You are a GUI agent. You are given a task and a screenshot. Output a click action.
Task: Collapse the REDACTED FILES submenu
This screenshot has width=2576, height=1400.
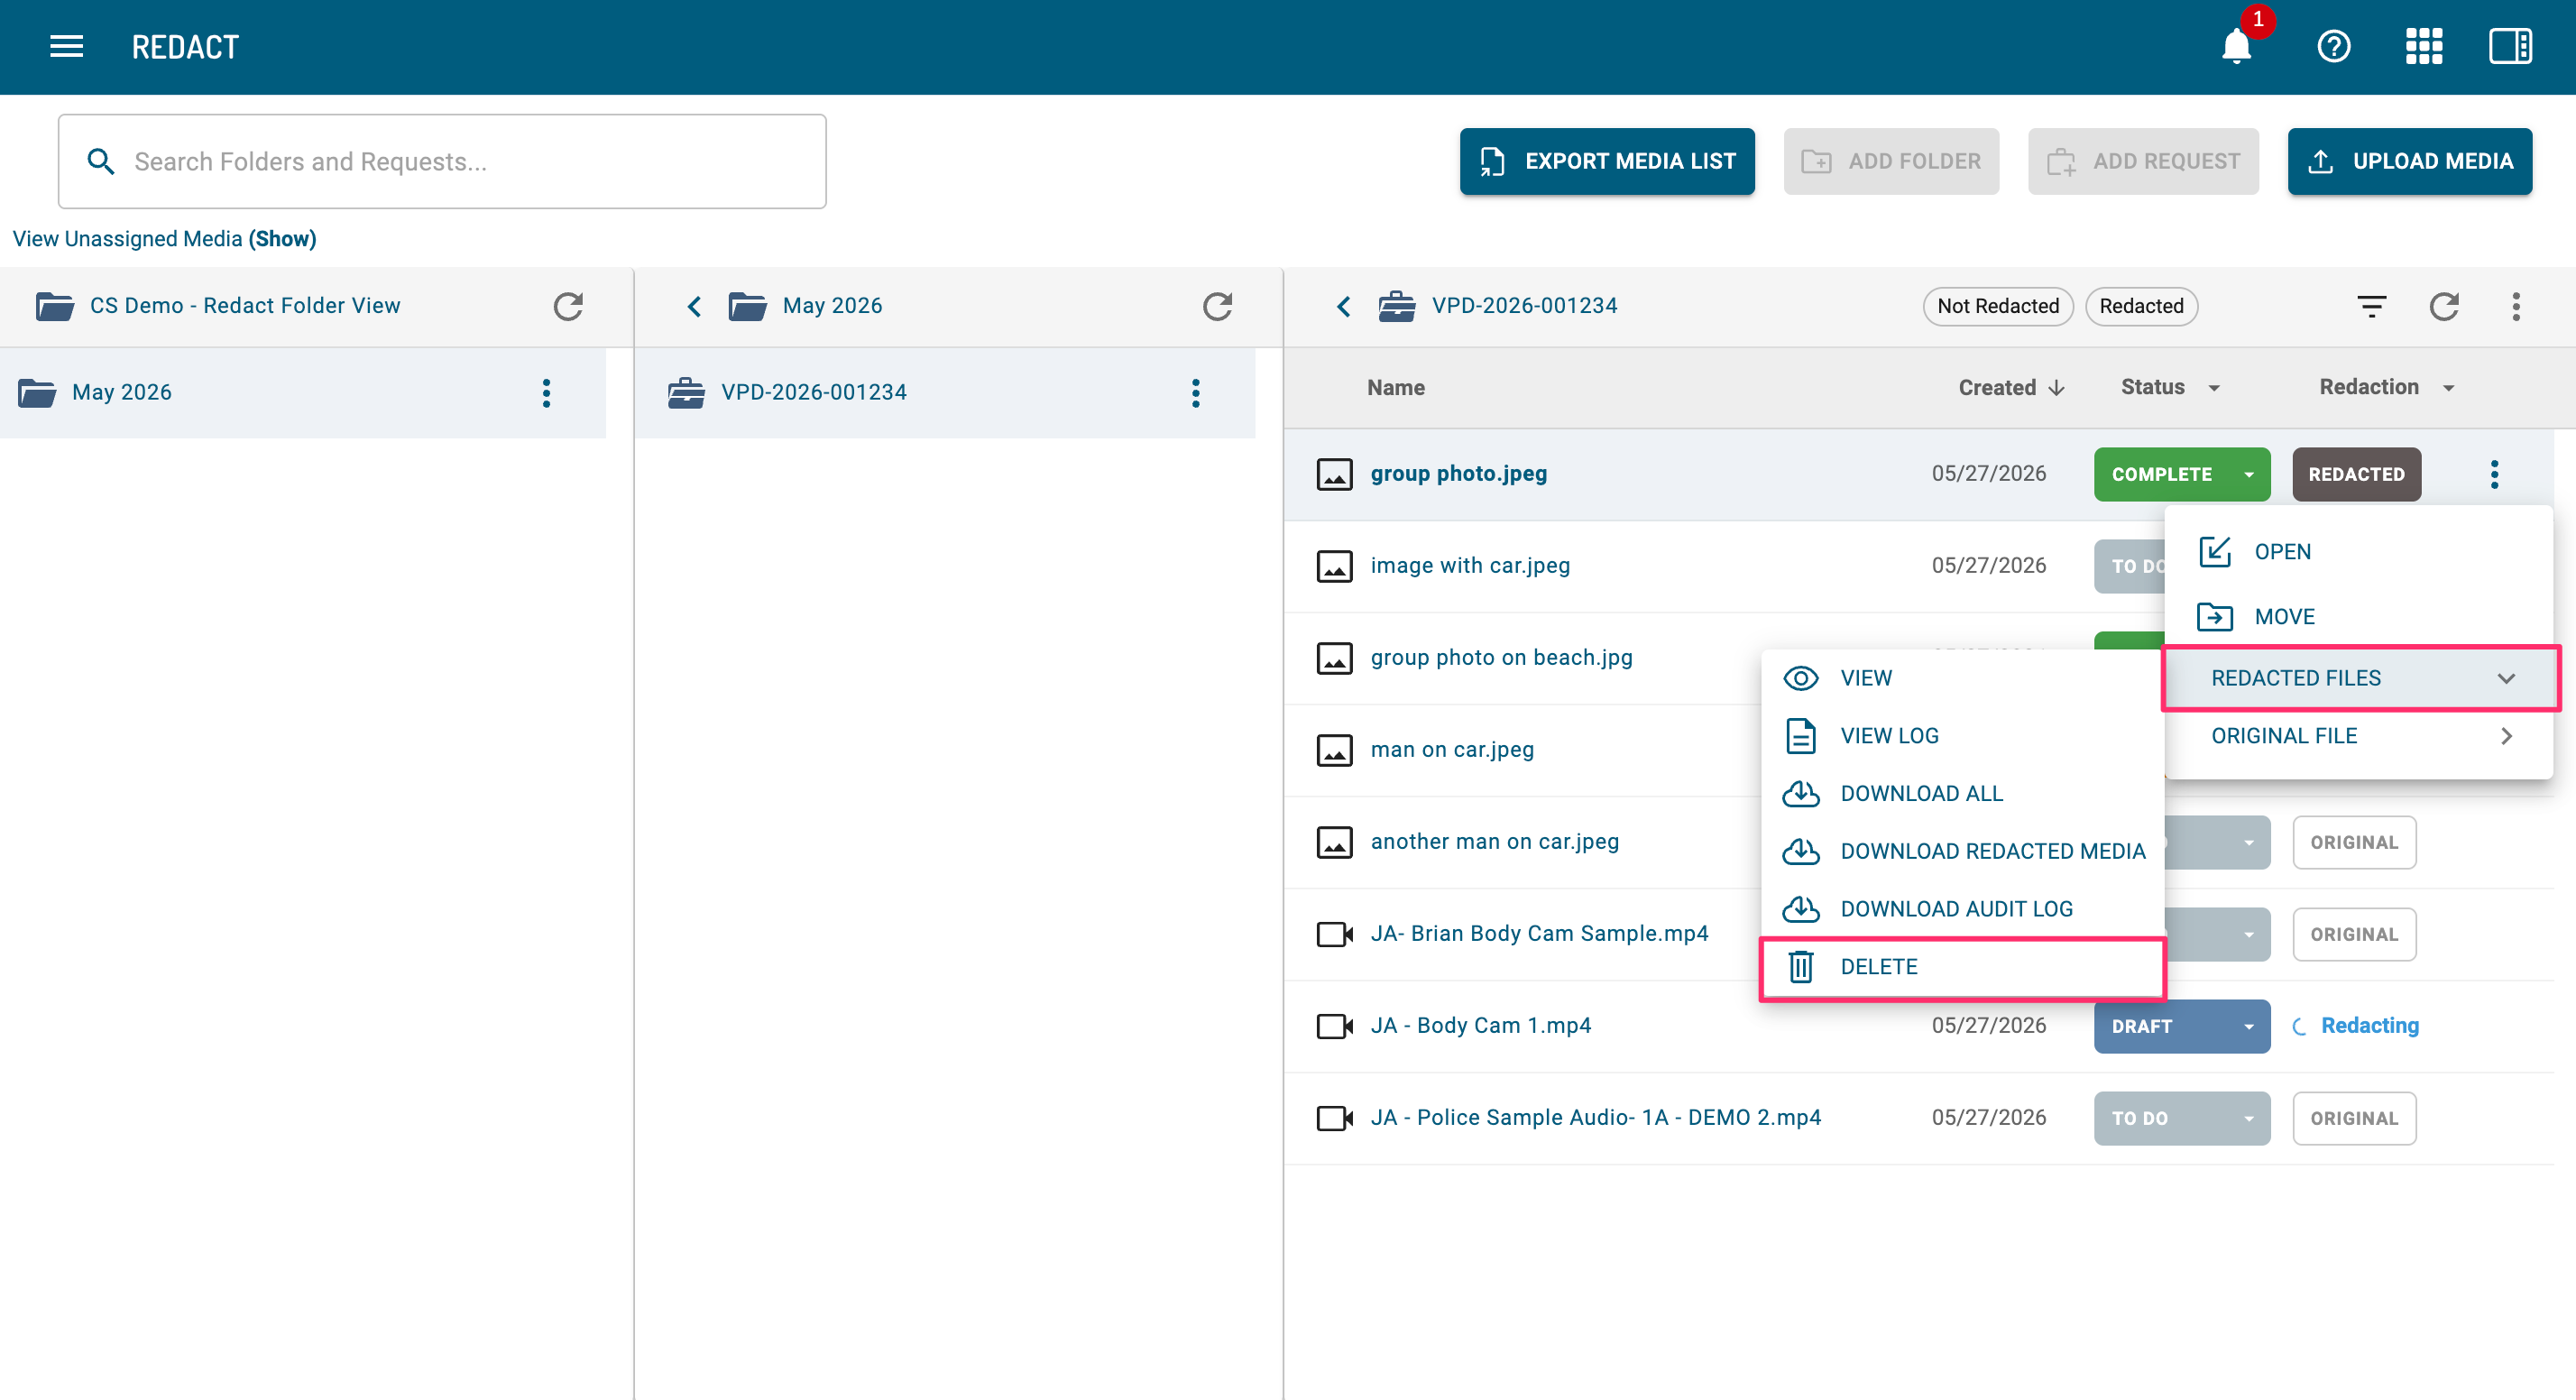pyautogui.click(x=2360, y=678)
